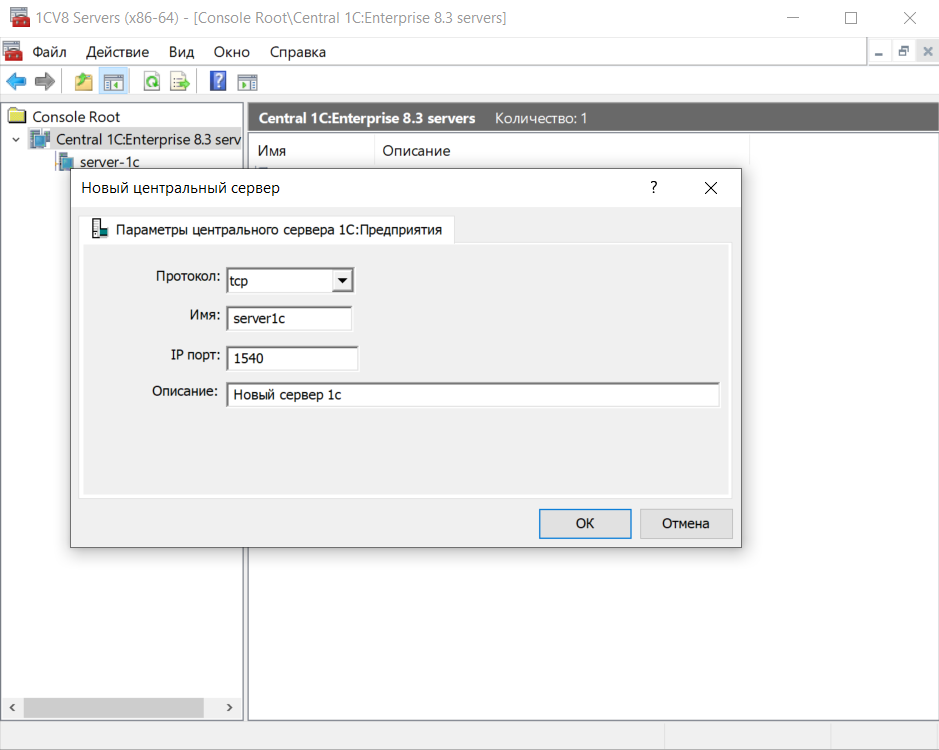Select Console Root in the tree
This screenshot has height=750, width=939.
point(76,116)
